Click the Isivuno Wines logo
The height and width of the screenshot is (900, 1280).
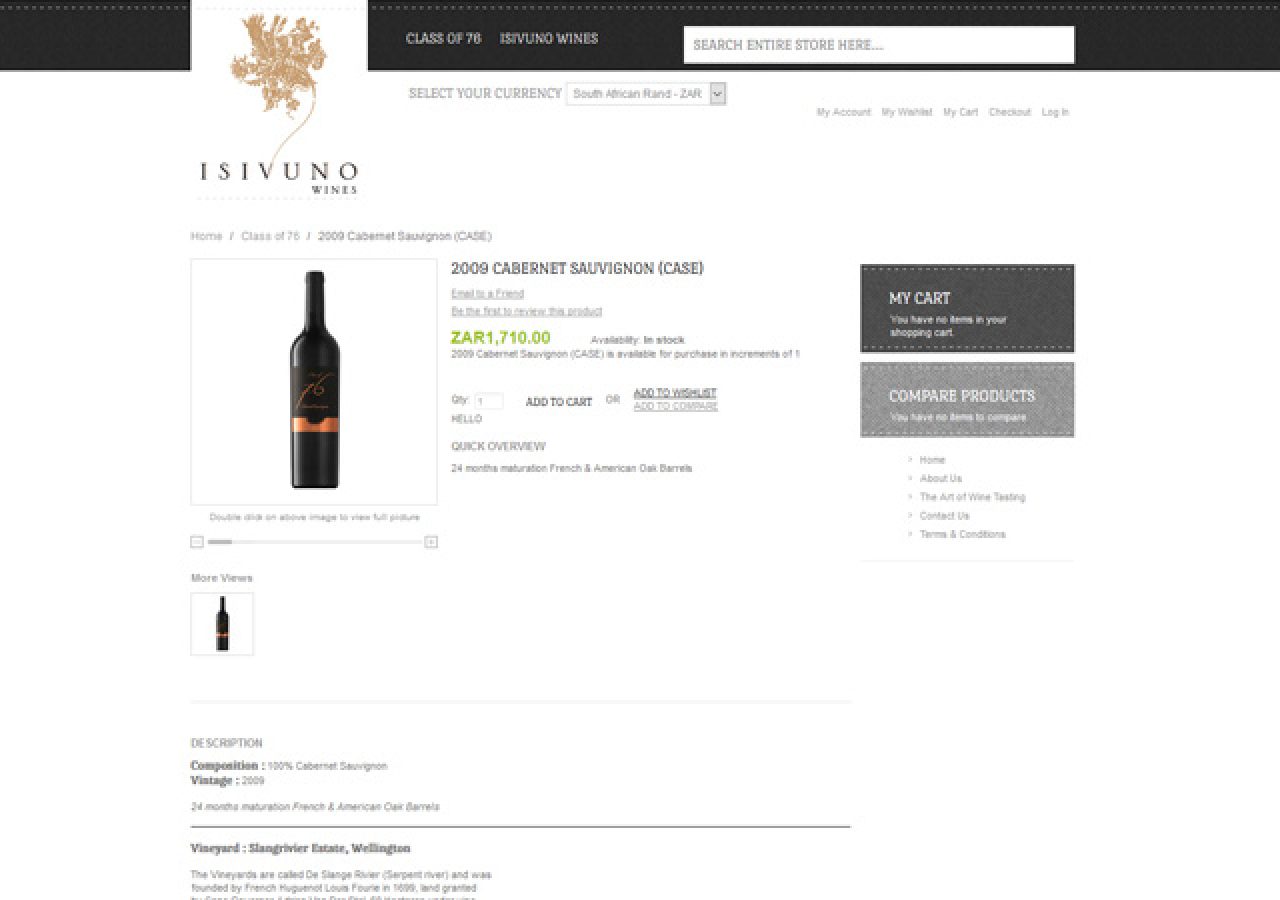point(279,104)
